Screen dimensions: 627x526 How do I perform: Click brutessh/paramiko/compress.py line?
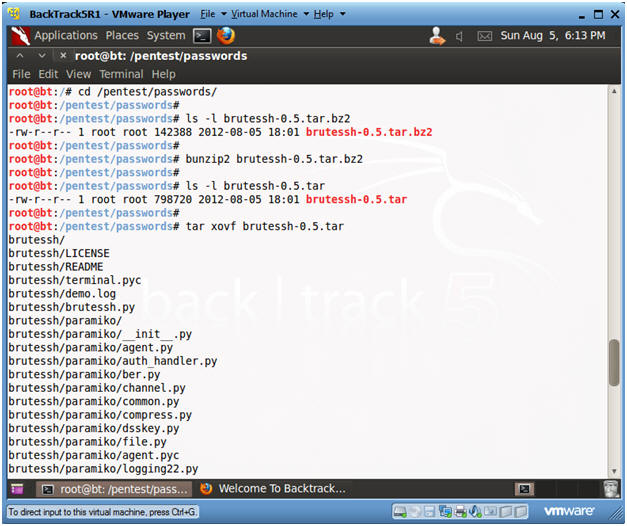(100, 415)
